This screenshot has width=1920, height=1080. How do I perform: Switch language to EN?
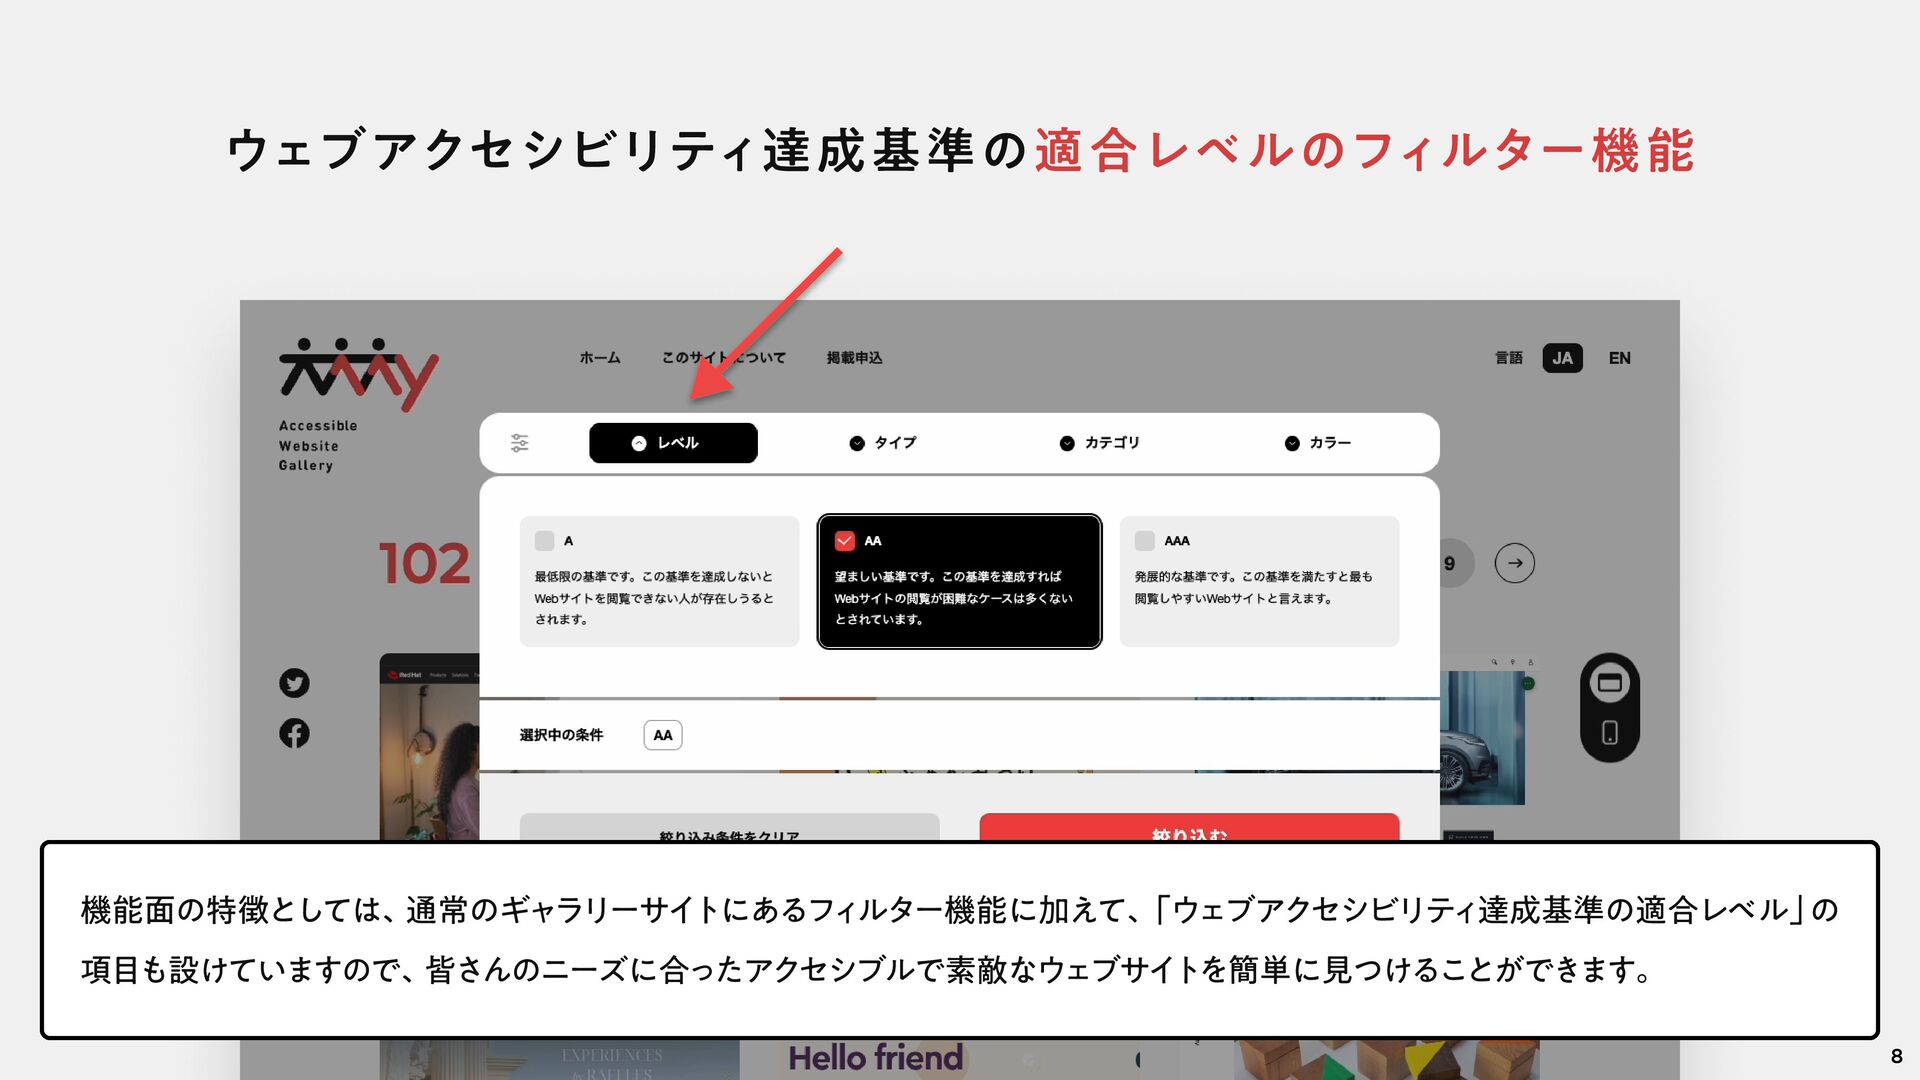point(1620,358)
